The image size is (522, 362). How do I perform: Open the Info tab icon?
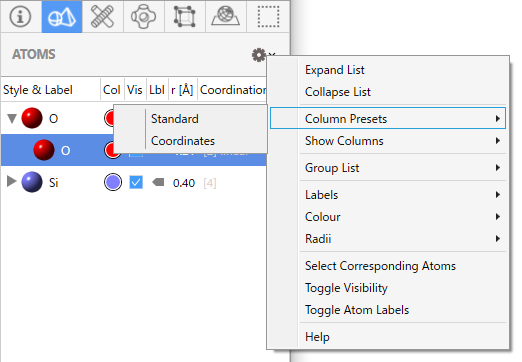20,16
